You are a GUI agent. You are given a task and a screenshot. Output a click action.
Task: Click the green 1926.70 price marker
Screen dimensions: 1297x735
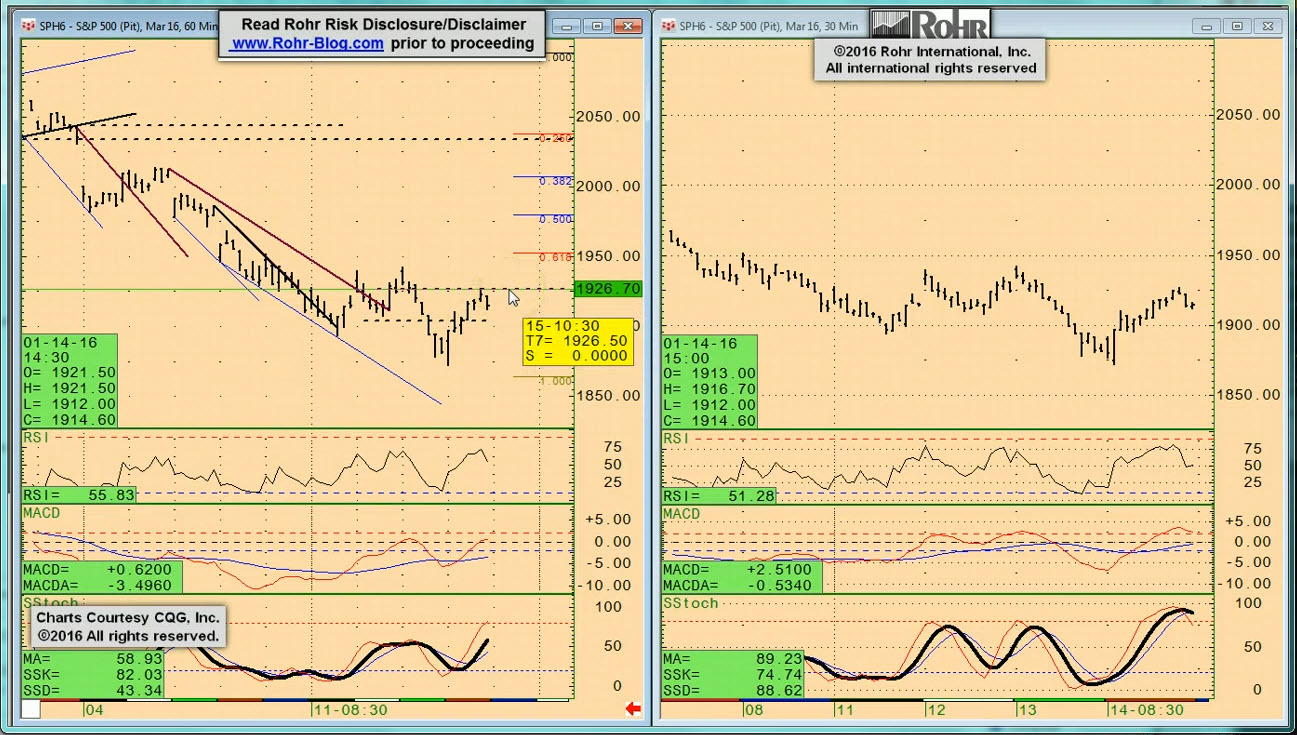pyautogui.click(x=608, y=289)
